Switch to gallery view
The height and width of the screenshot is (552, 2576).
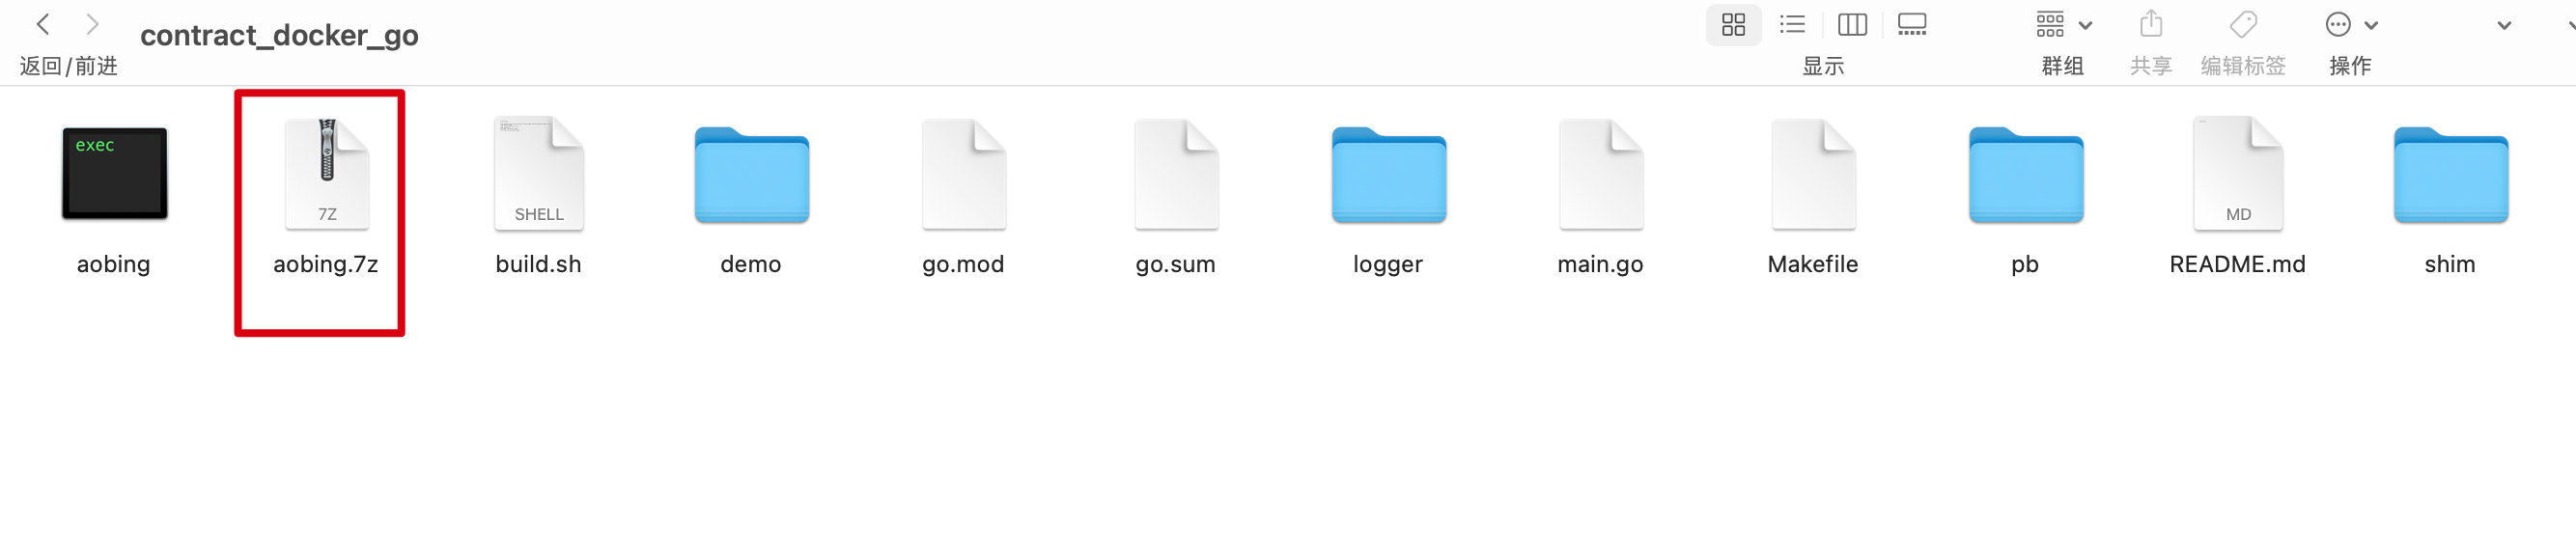tap(1912, 24)
